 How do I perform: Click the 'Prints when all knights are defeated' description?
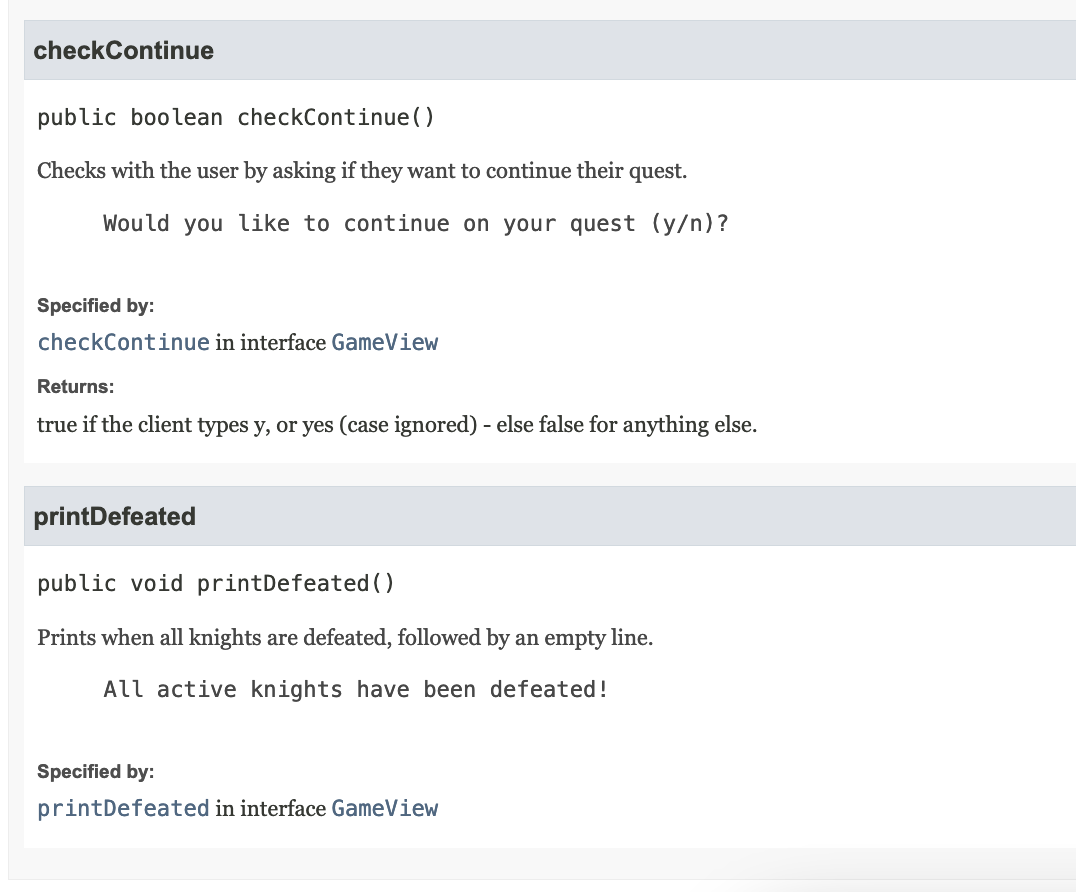pyautogui.click(x=345, y=637)
